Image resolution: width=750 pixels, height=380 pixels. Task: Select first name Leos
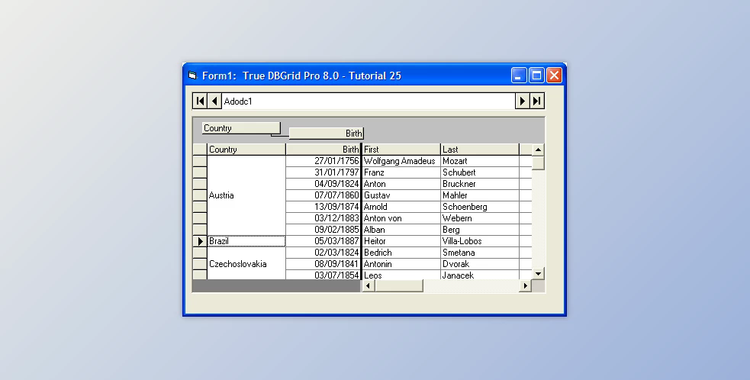pyautogui.click(x=401, y=275)
